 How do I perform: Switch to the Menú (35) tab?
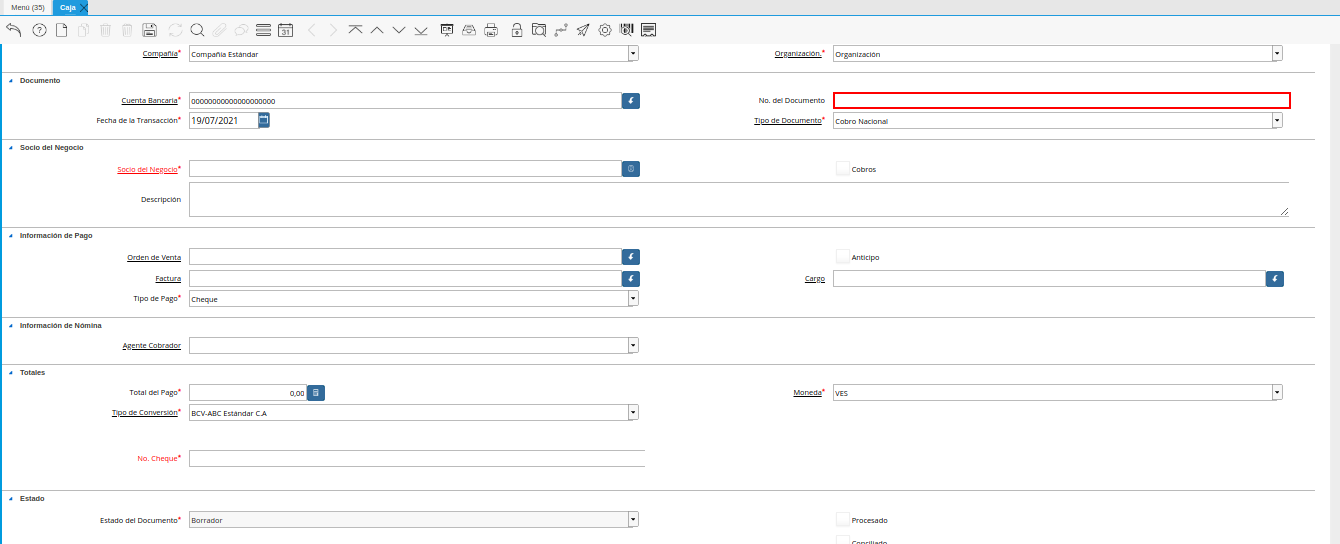(x=28, y=7)
